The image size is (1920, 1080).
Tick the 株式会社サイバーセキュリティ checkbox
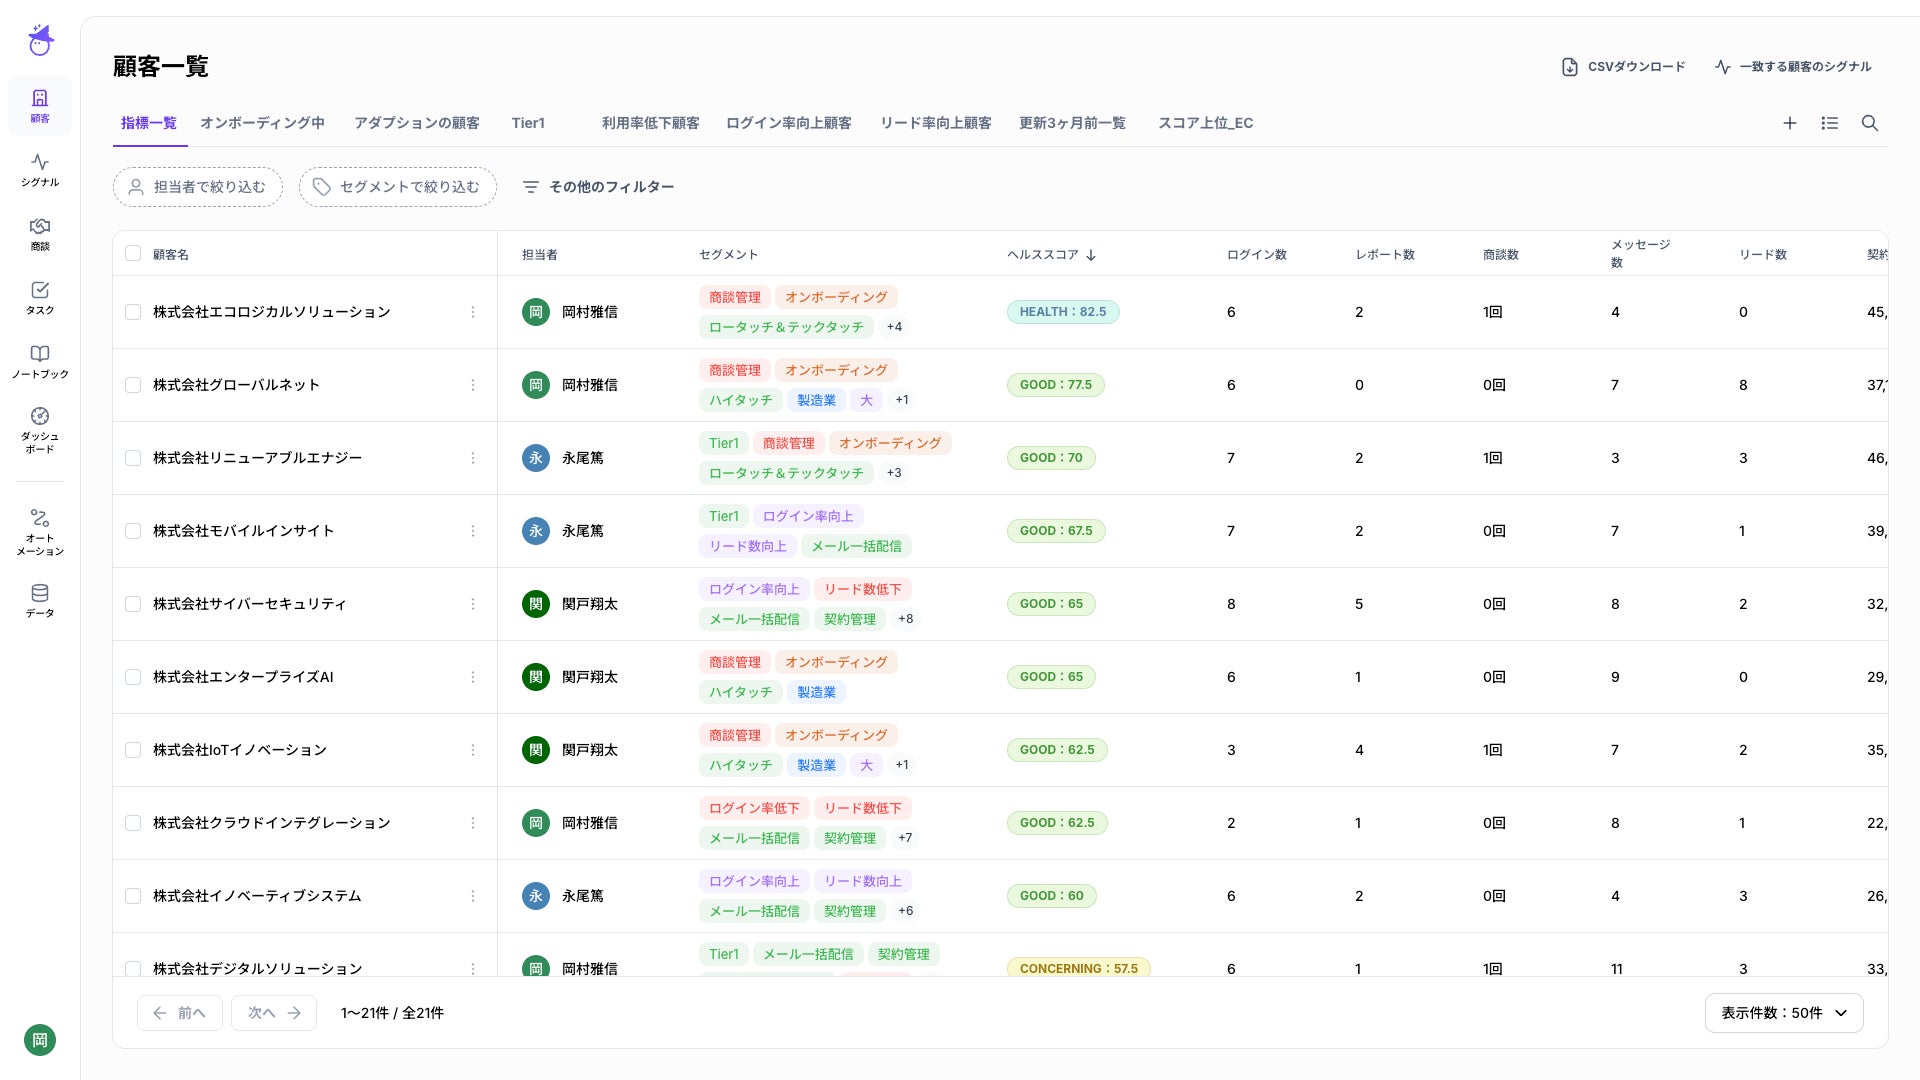pos(133,604)
